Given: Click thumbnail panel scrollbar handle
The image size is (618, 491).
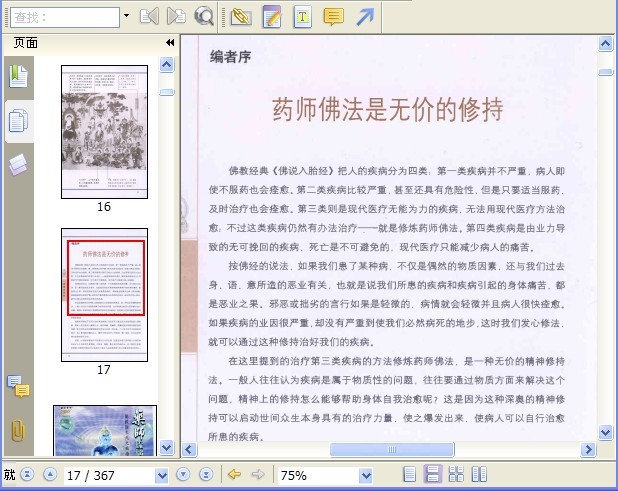Looking at the screenshot, I should pyautogui.click(x=167, y=92).
